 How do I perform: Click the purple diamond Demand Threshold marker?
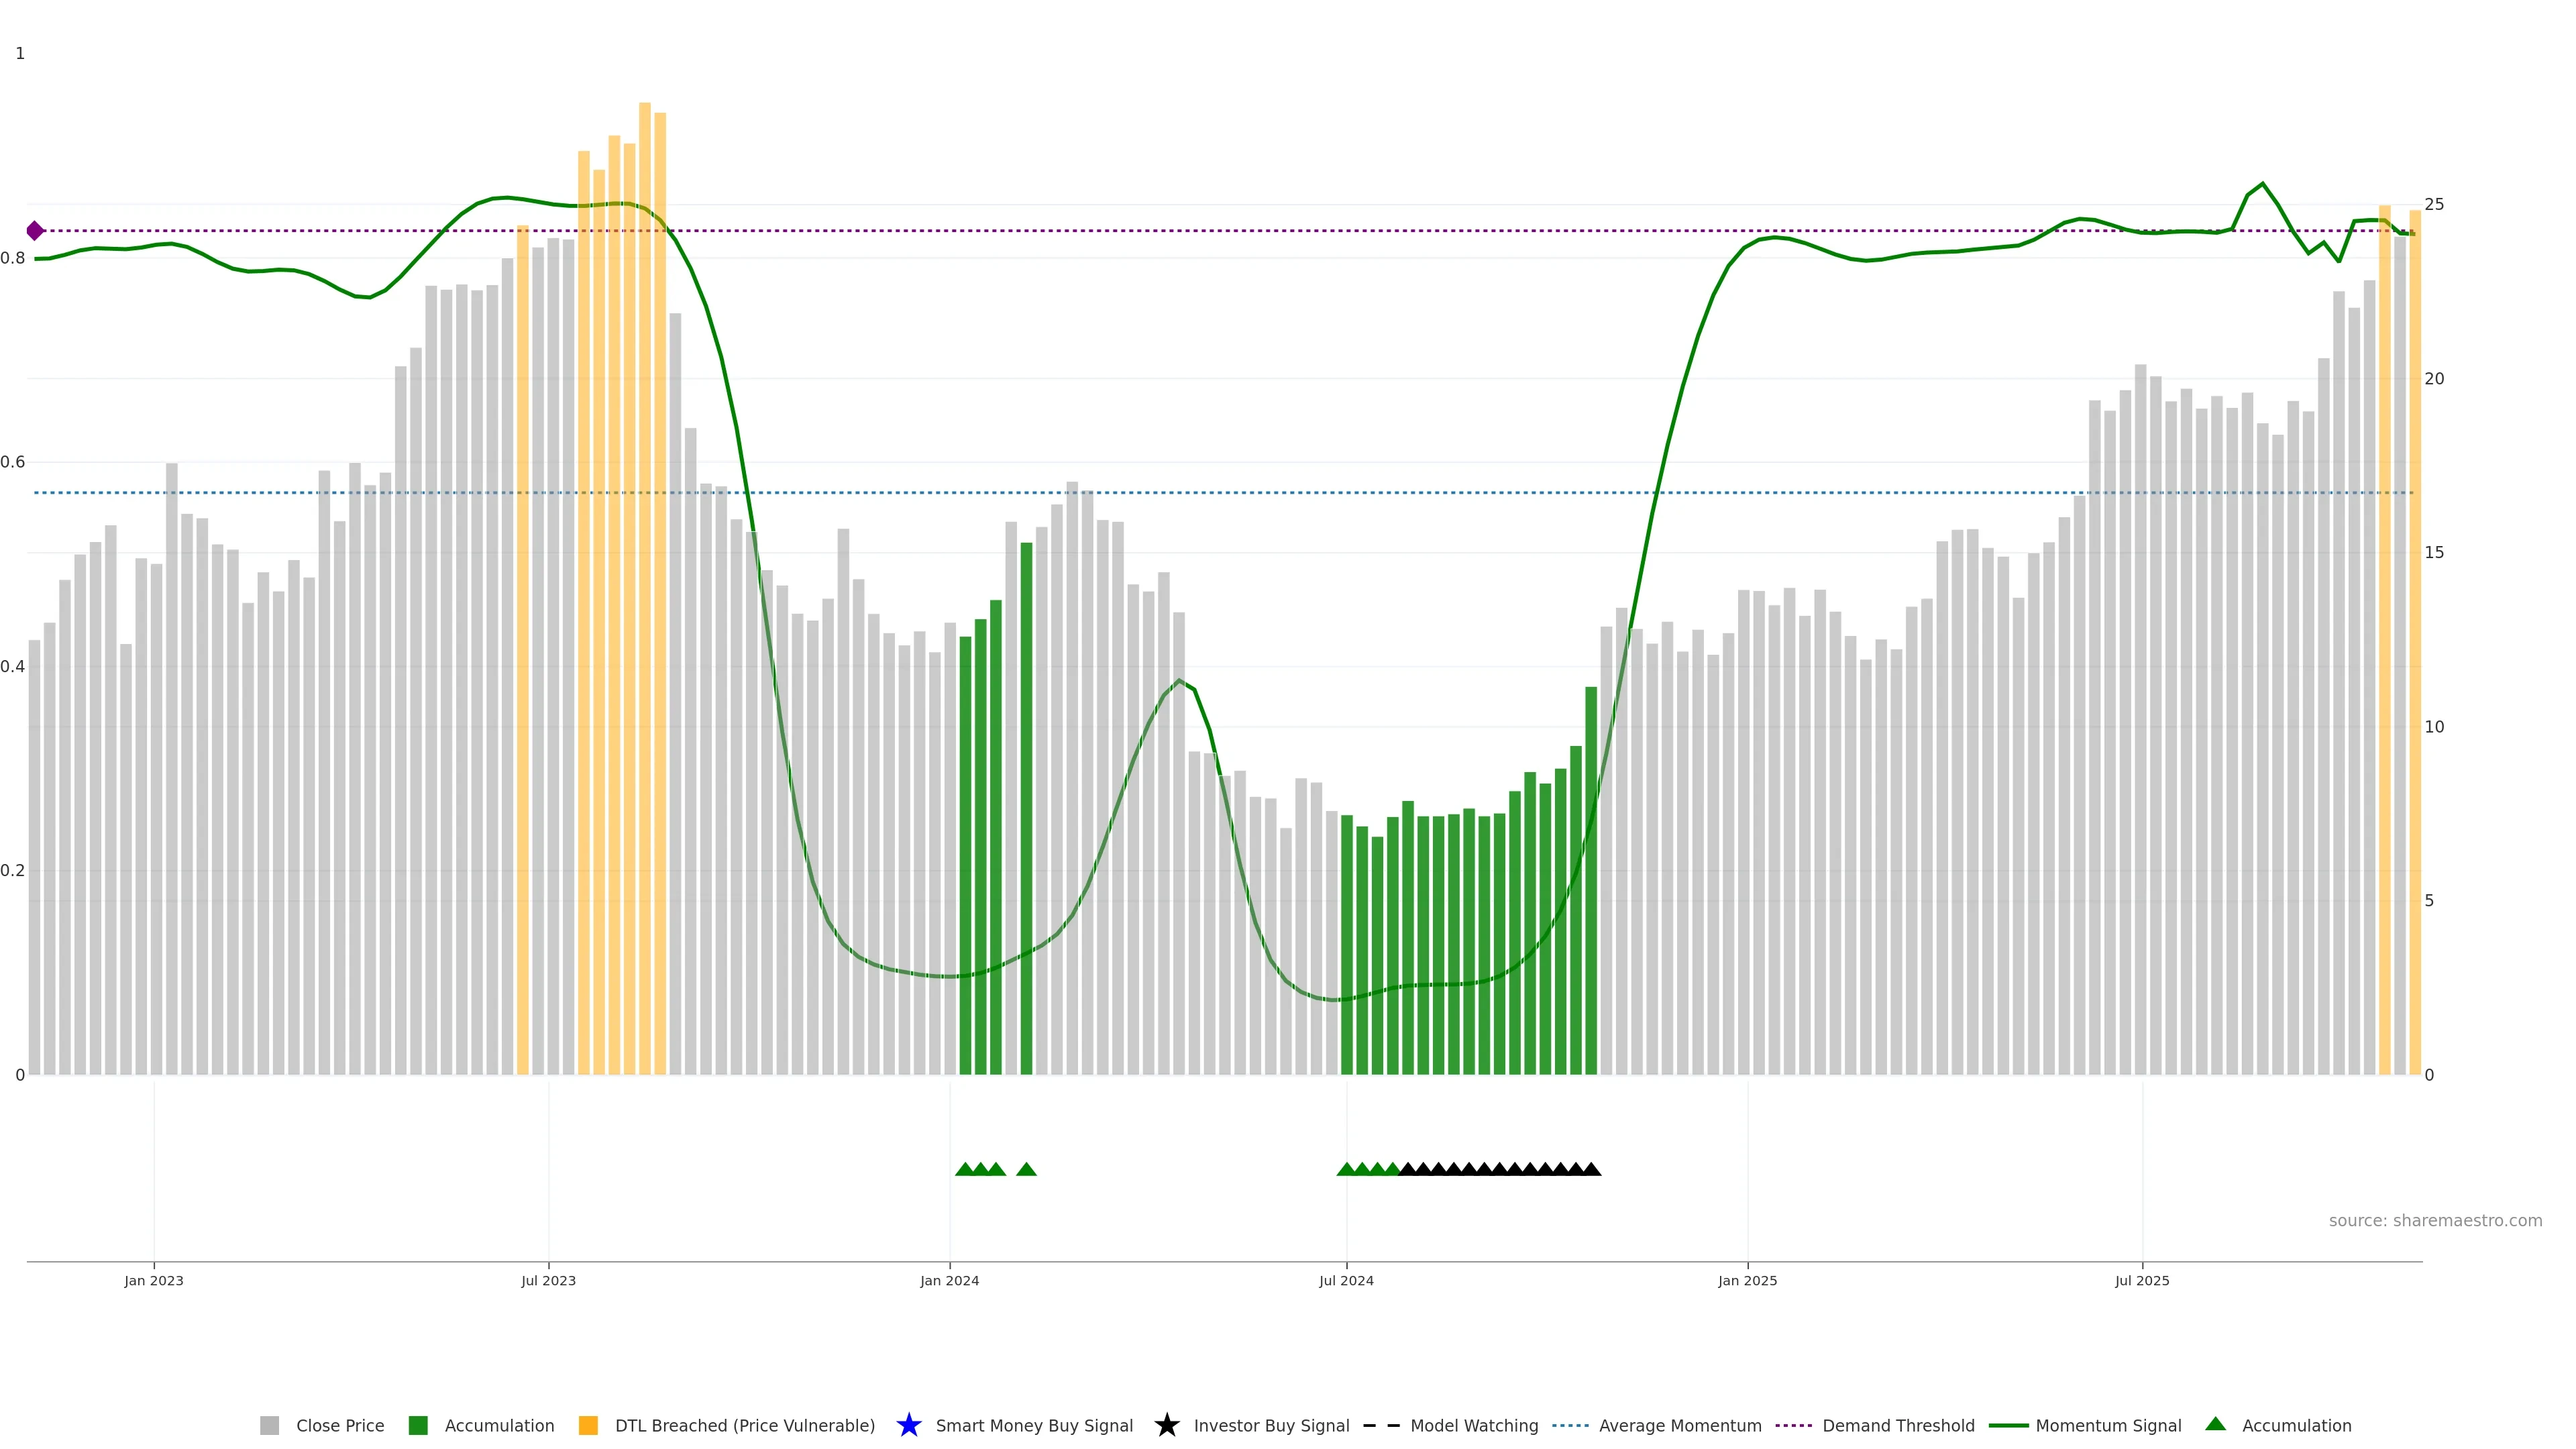point(35,231)
